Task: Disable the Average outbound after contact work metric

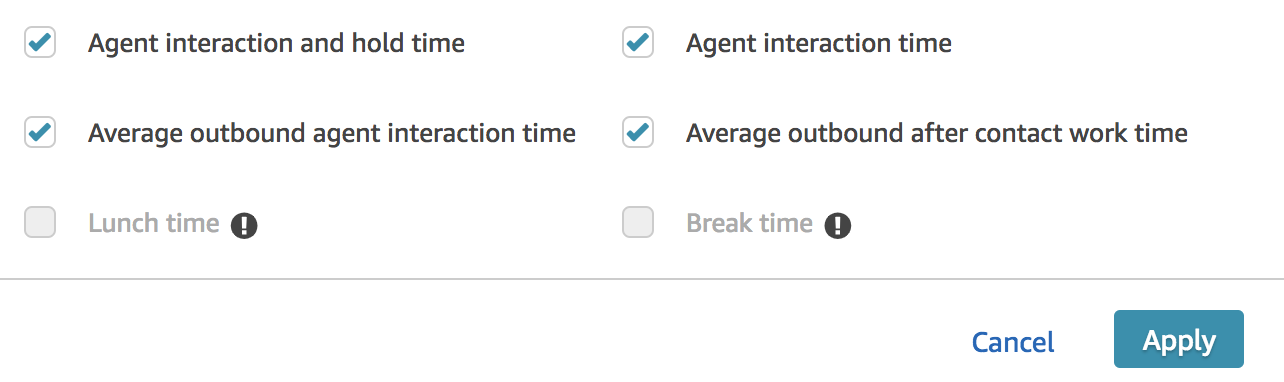Action: click(x=638, y=132)
